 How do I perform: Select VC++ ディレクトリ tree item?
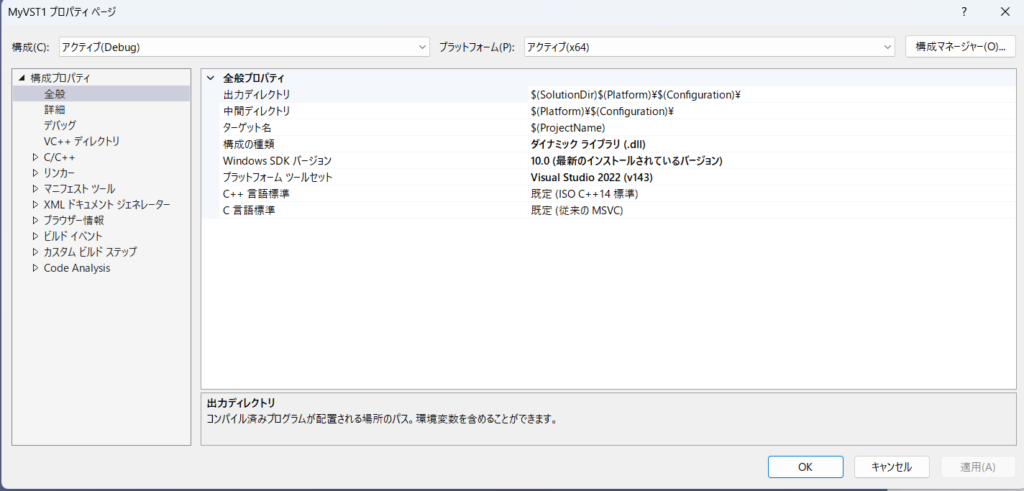[81, 141]
